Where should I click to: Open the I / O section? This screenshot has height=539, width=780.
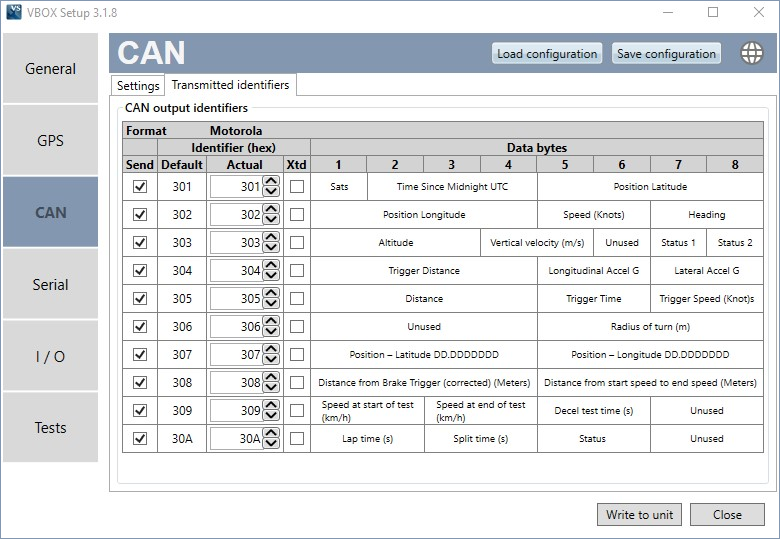coord(50,356)
